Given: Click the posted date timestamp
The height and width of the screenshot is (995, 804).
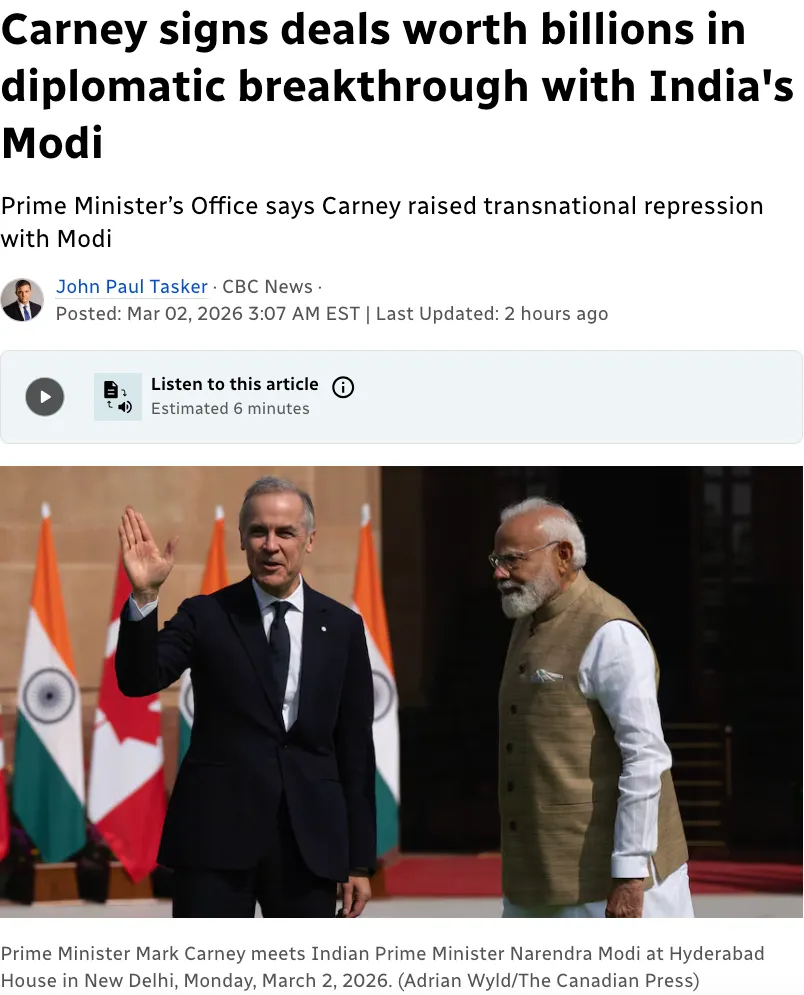Looking at the screenshot, I should (208, 313).
